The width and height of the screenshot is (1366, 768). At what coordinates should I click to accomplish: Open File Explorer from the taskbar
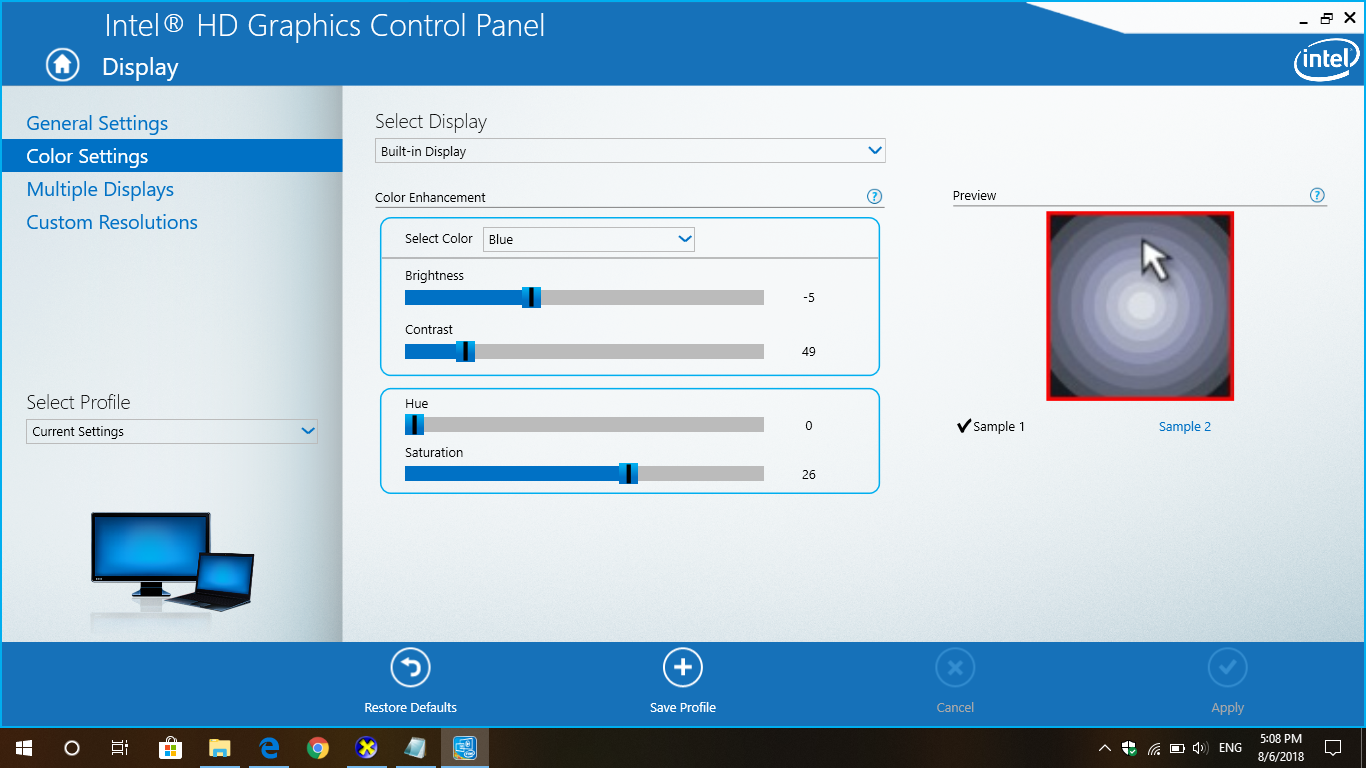220,748
